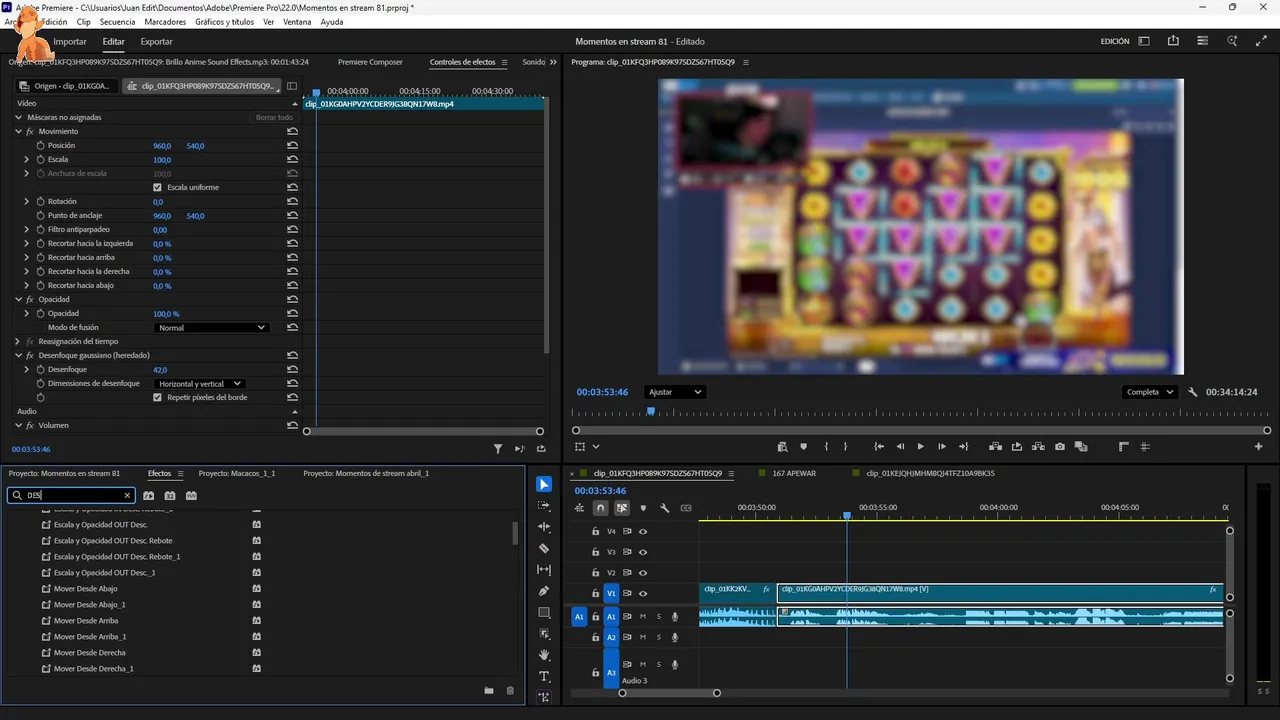
Task: Click EDICIÓN workspace label
Action: tap(1115, 42)
